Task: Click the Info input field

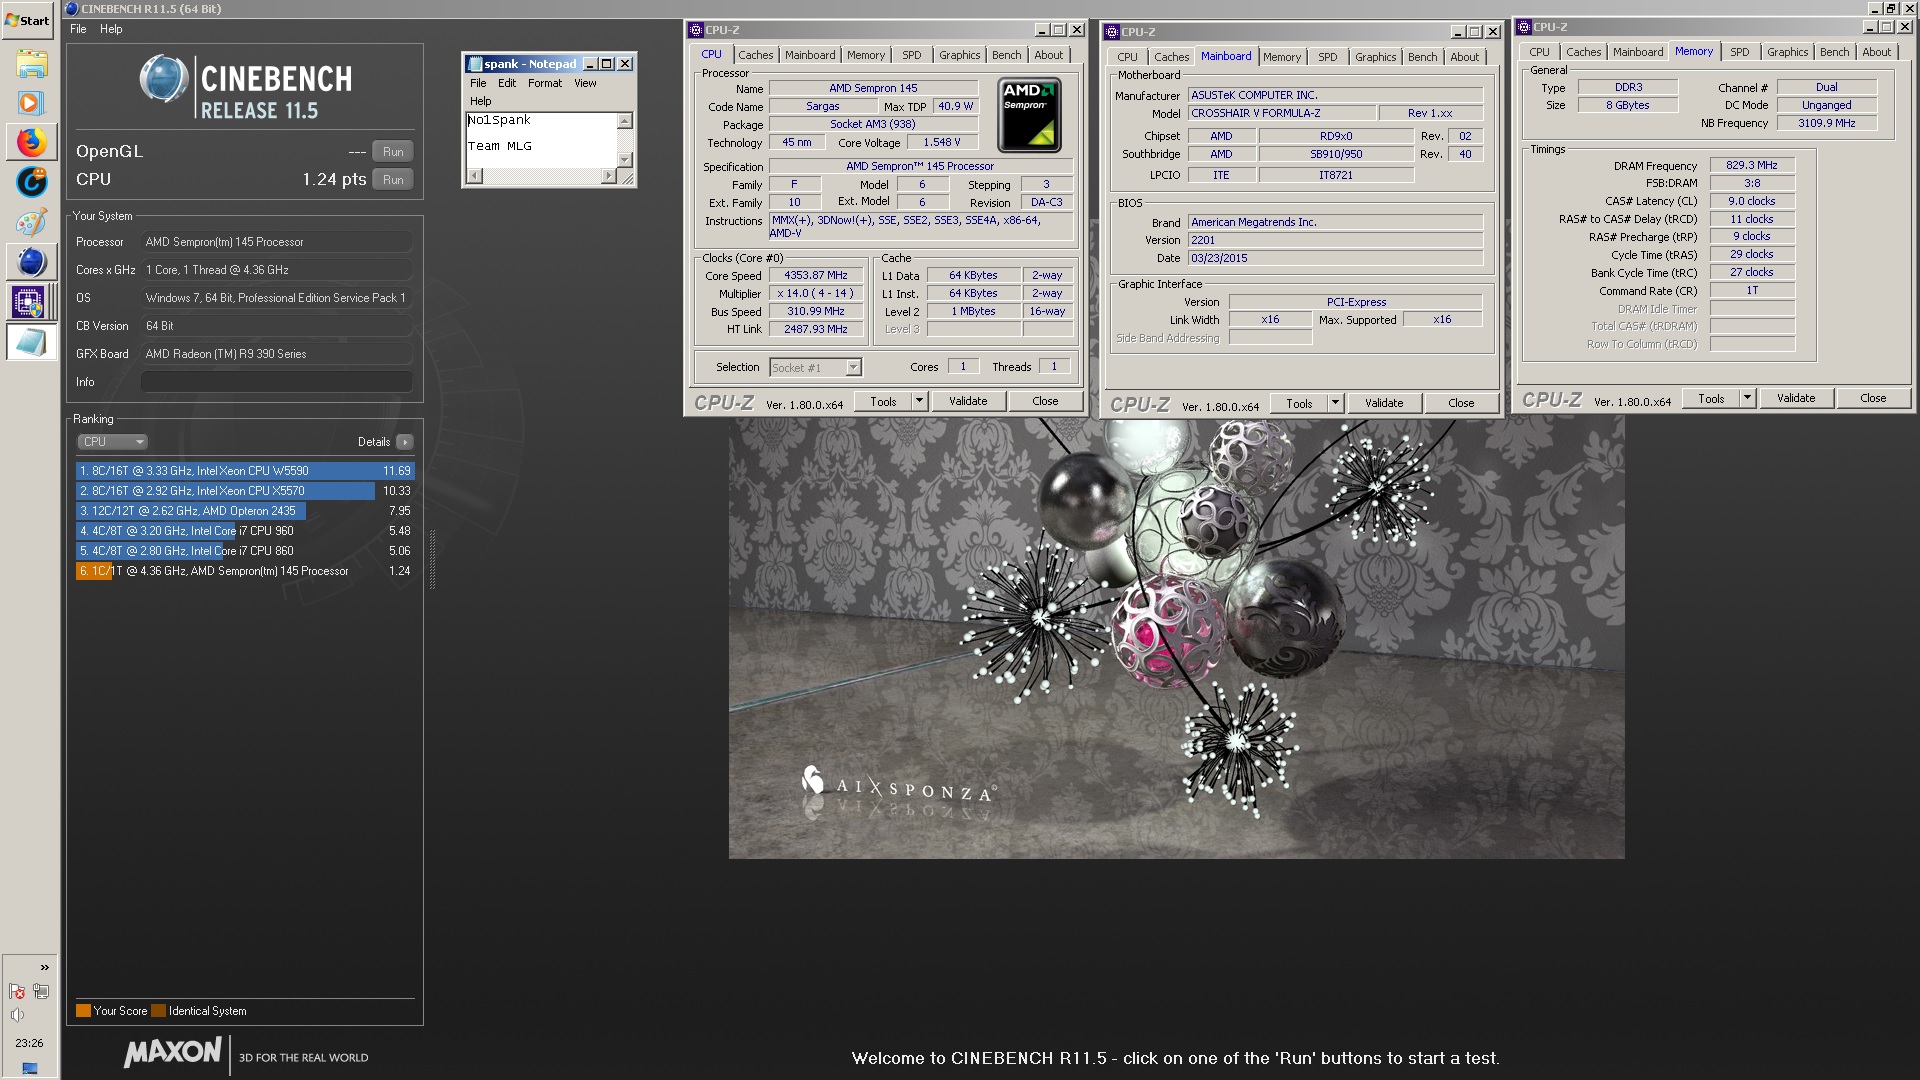Action: pyautogui.click(x=276, y=382)
